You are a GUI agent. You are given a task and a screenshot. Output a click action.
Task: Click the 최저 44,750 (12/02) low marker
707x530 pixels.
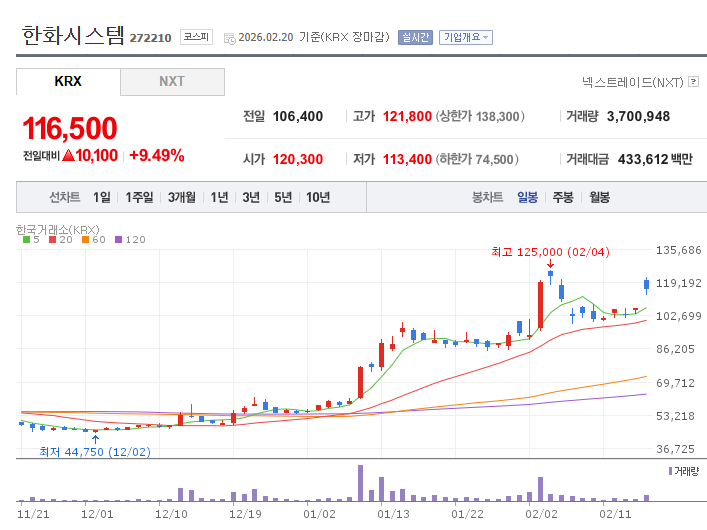tap(95, 452)
